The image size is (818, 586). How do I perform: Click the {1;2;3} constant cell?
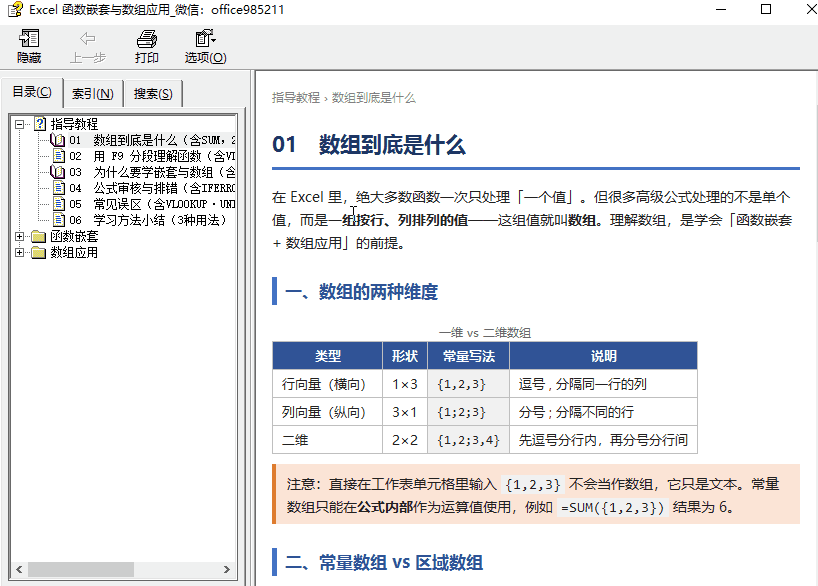[468, 412]
